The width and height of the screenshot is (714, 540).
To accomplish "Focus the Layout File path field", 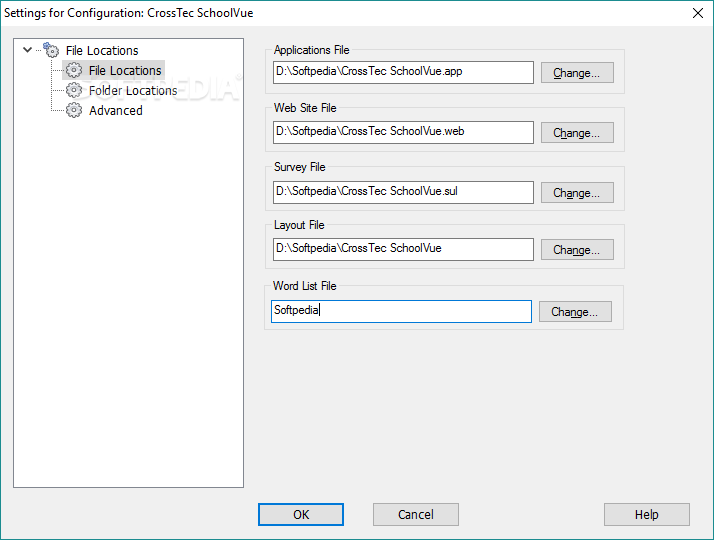I will (x=403, y=249).
